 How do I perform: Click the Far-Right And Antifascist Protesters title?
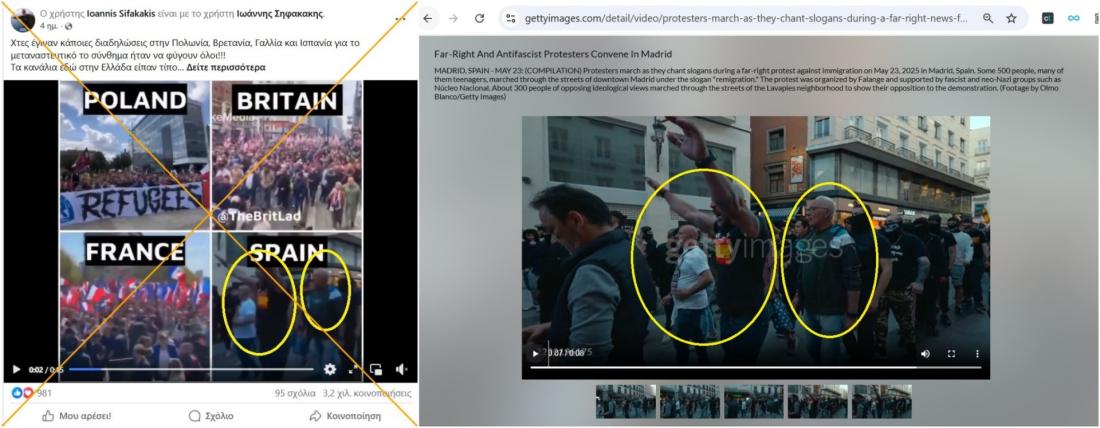(553, 54)
